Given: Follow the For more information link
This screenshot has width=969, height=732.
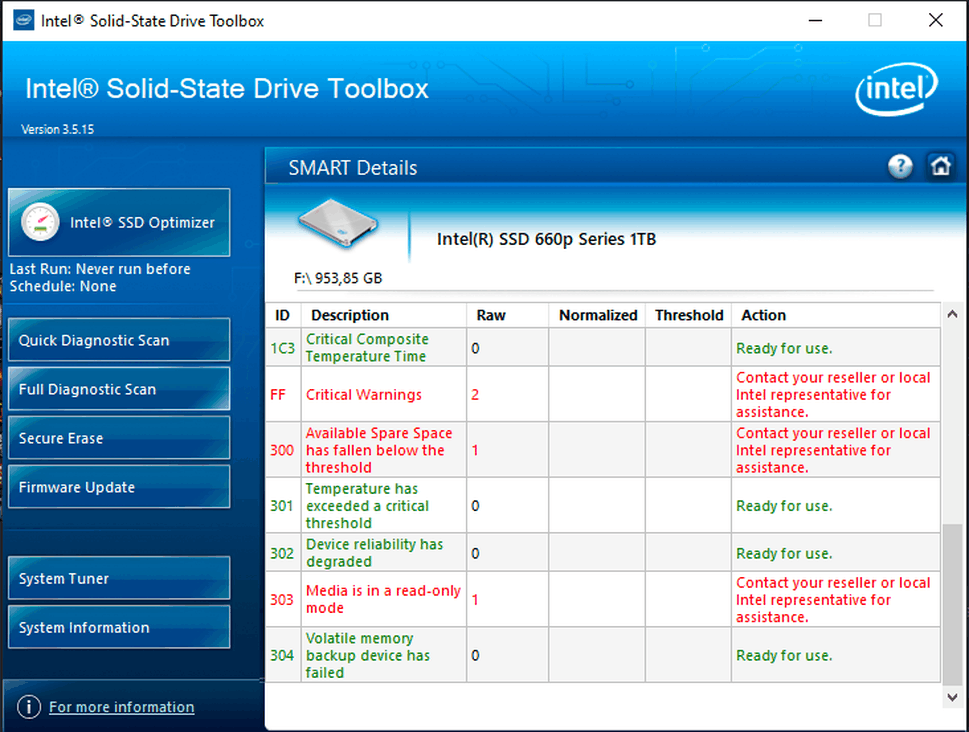Looking at the screenshot, I should [122, 707].
